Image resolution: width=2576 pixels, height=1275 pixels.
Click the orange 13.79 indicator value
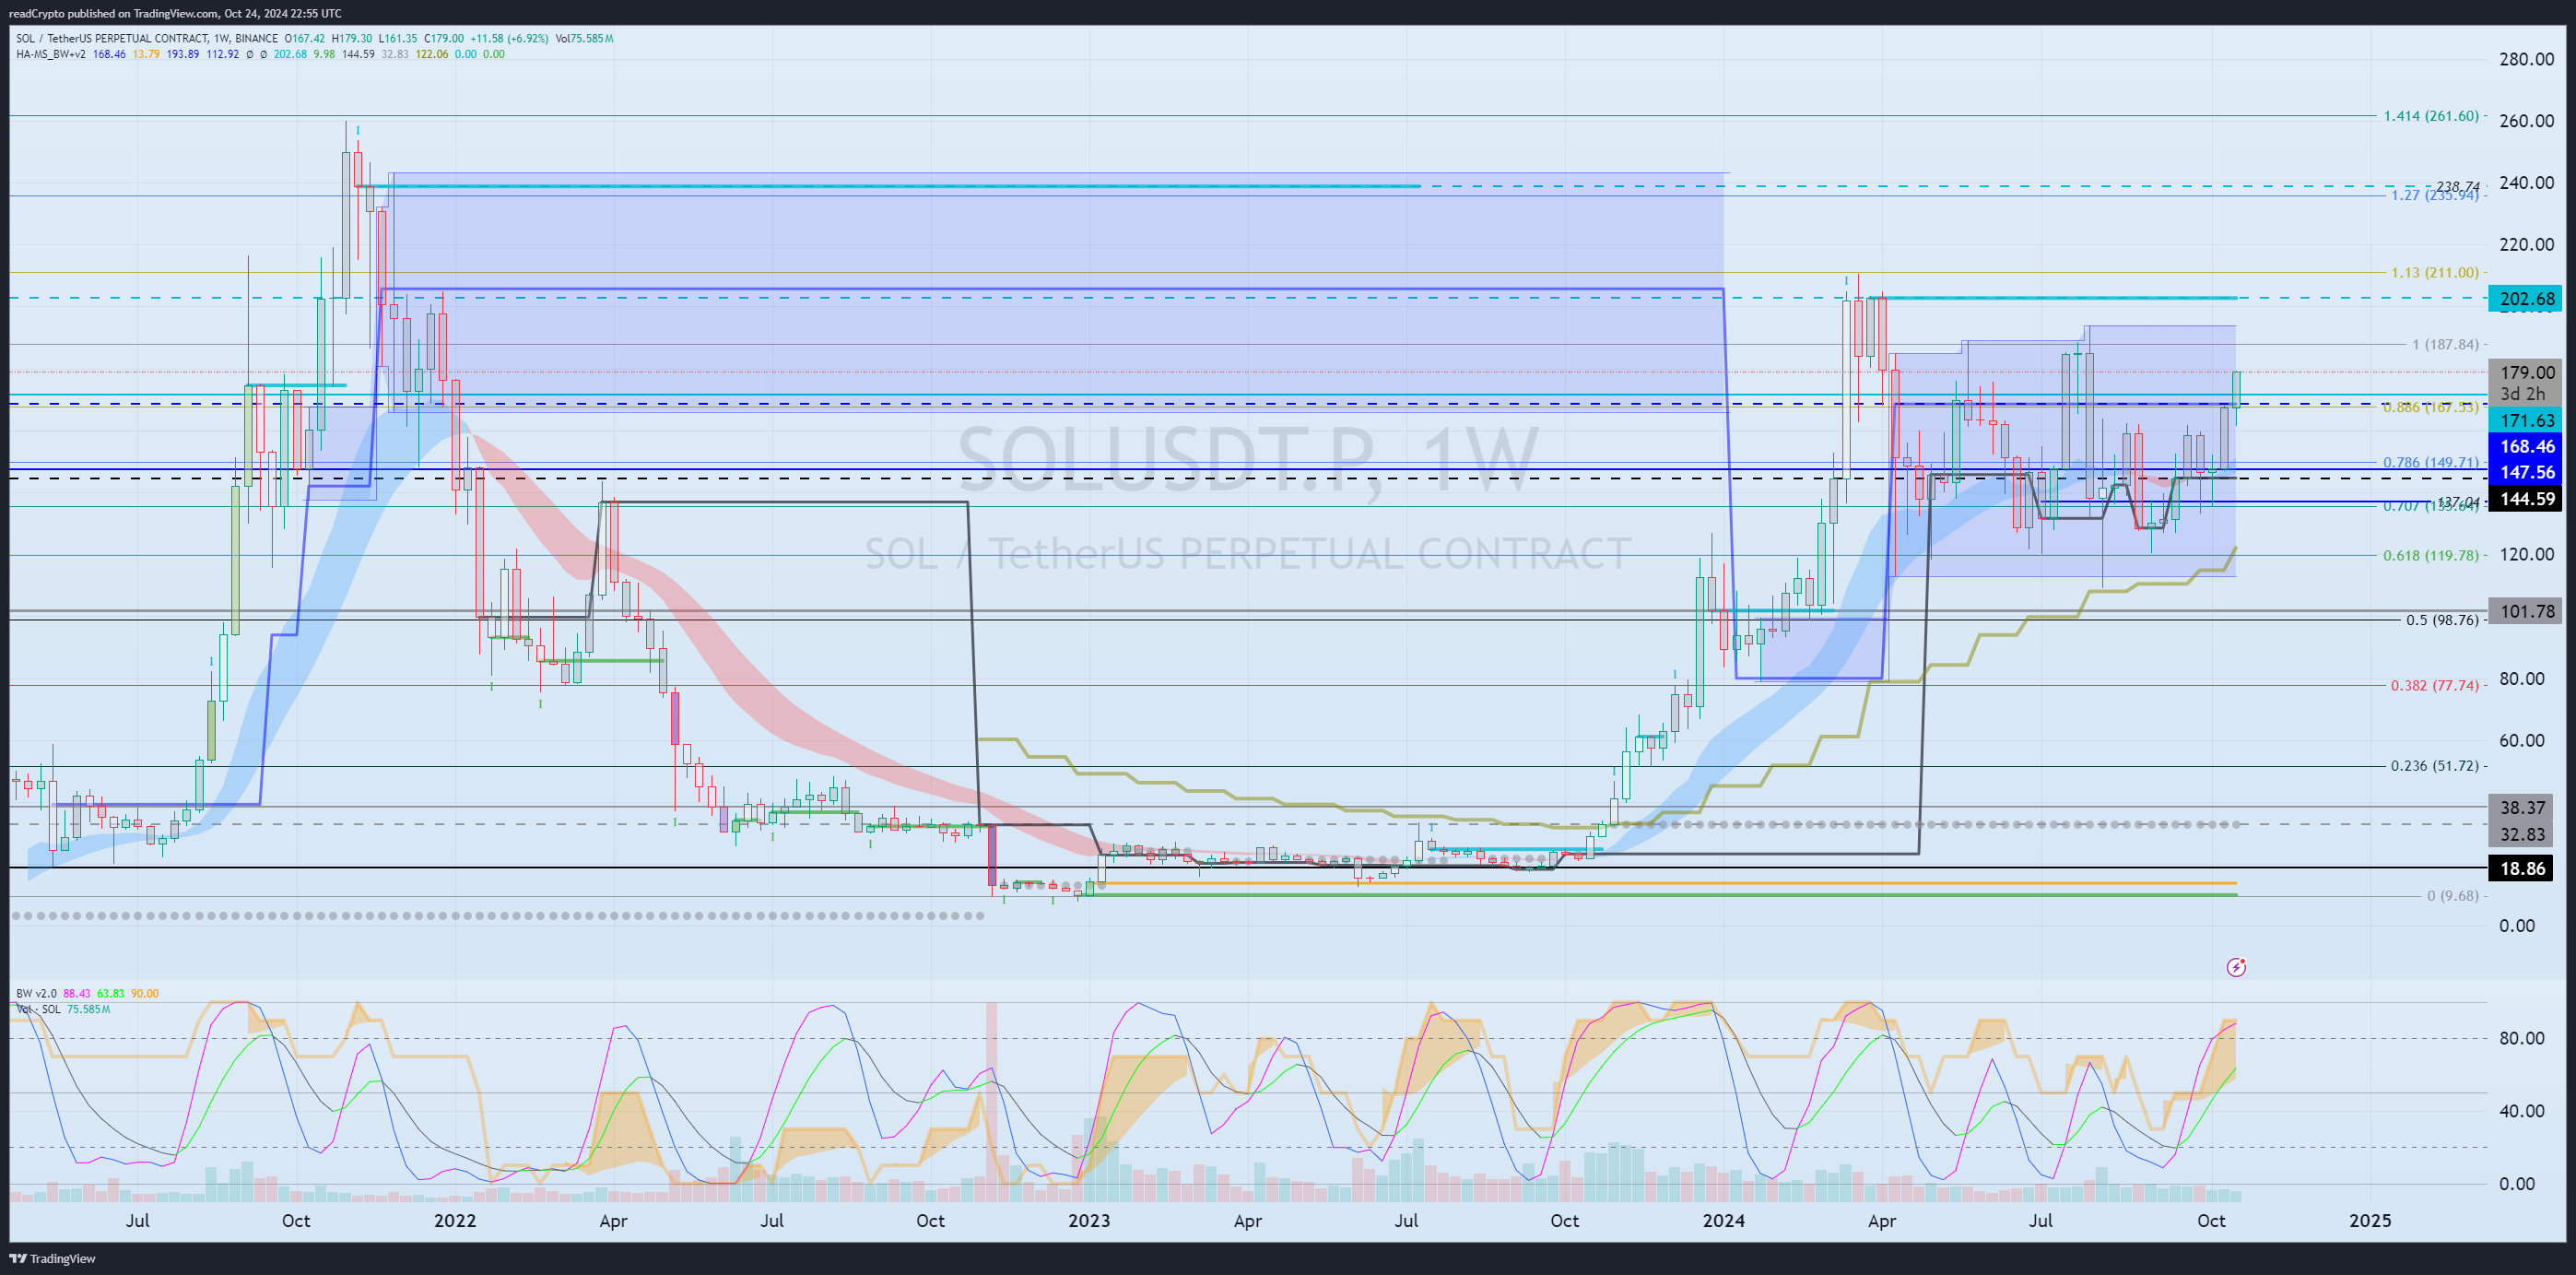(x=146, y=54)
